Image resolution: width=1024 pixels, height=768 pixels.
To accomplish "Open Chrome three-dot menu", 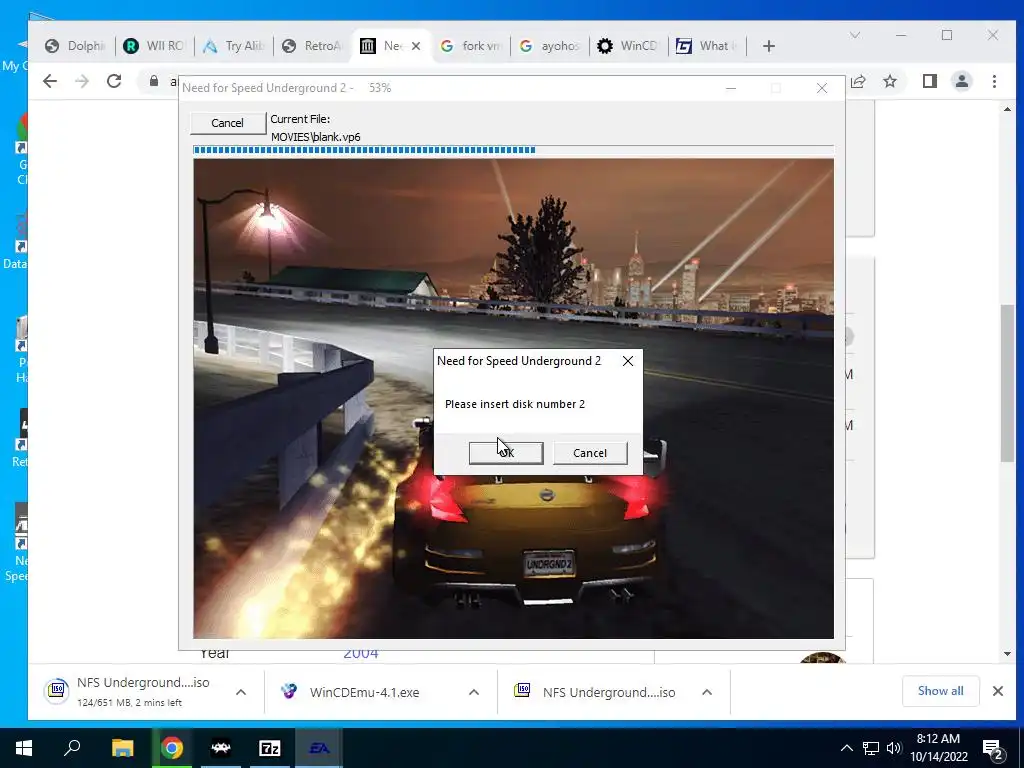I will click(994, 81).
